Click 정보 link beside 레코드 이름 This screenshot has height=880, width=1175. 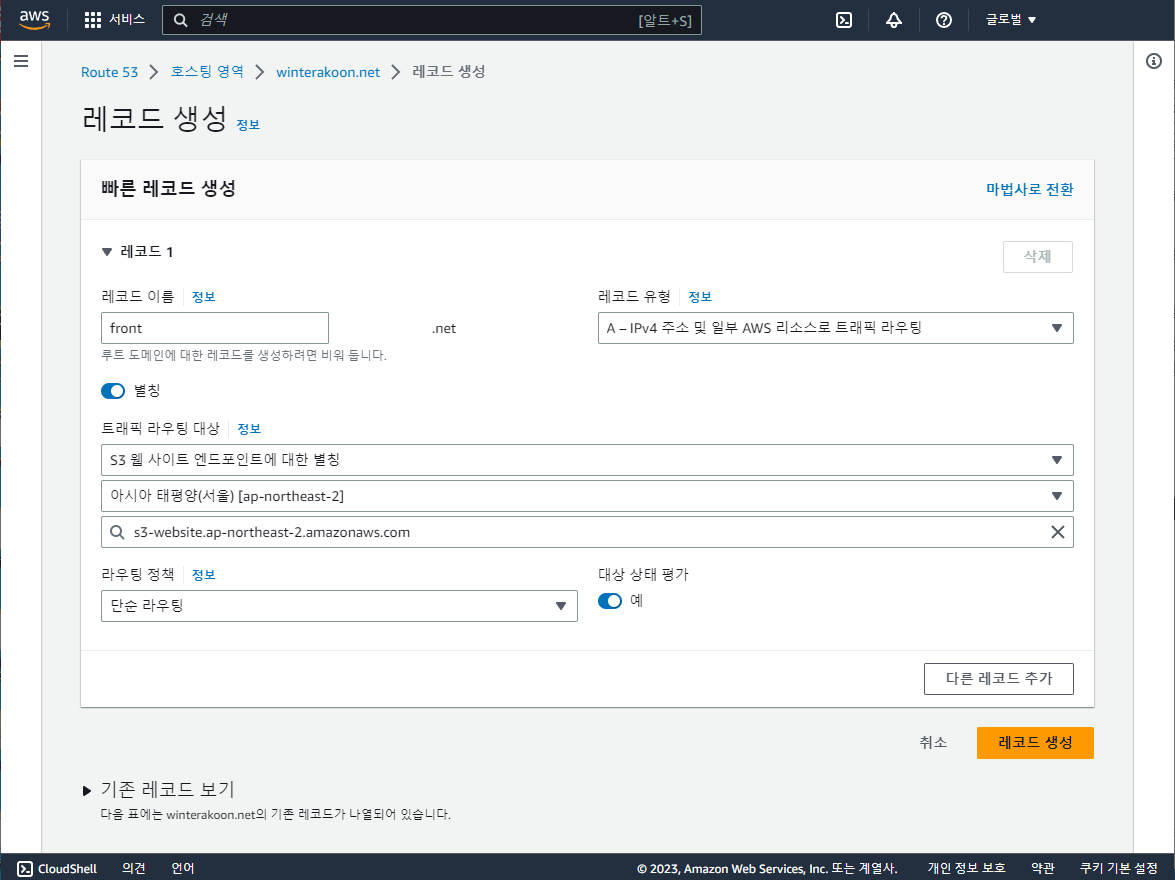[204, 297]
